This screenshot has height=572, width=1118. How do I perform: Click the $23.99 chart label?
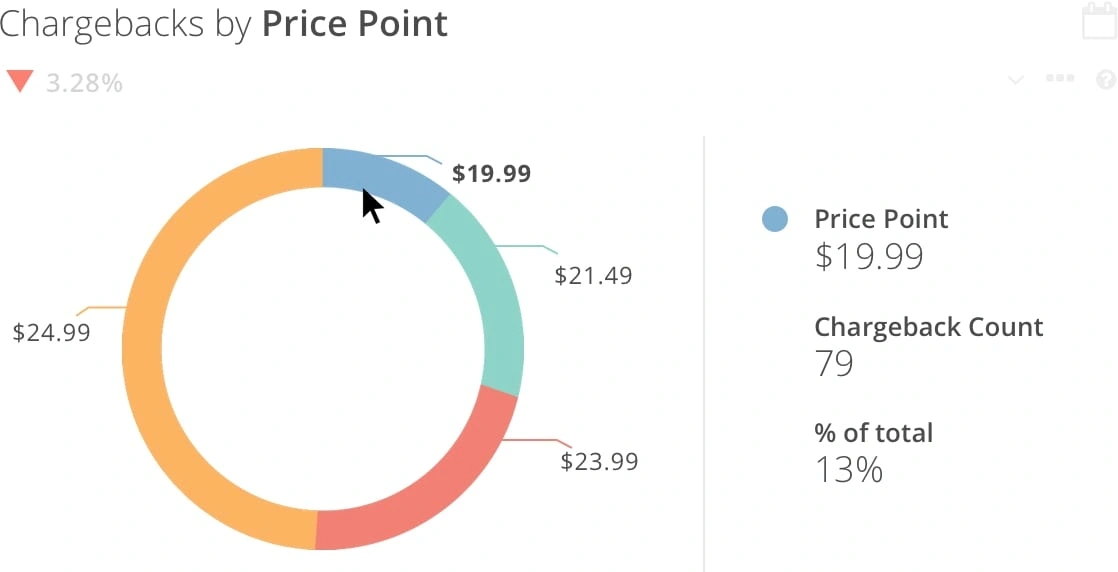[x=599, y=461]
